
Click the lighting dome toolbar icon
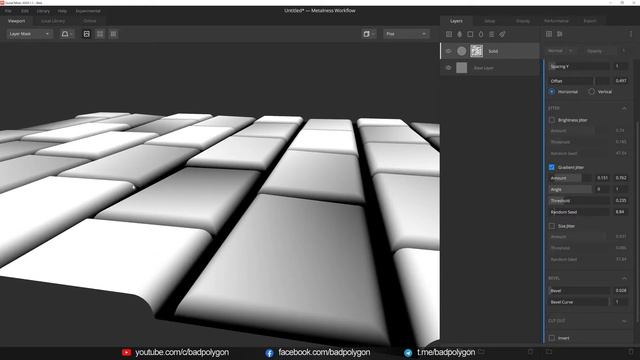click(x=64, y=34)
